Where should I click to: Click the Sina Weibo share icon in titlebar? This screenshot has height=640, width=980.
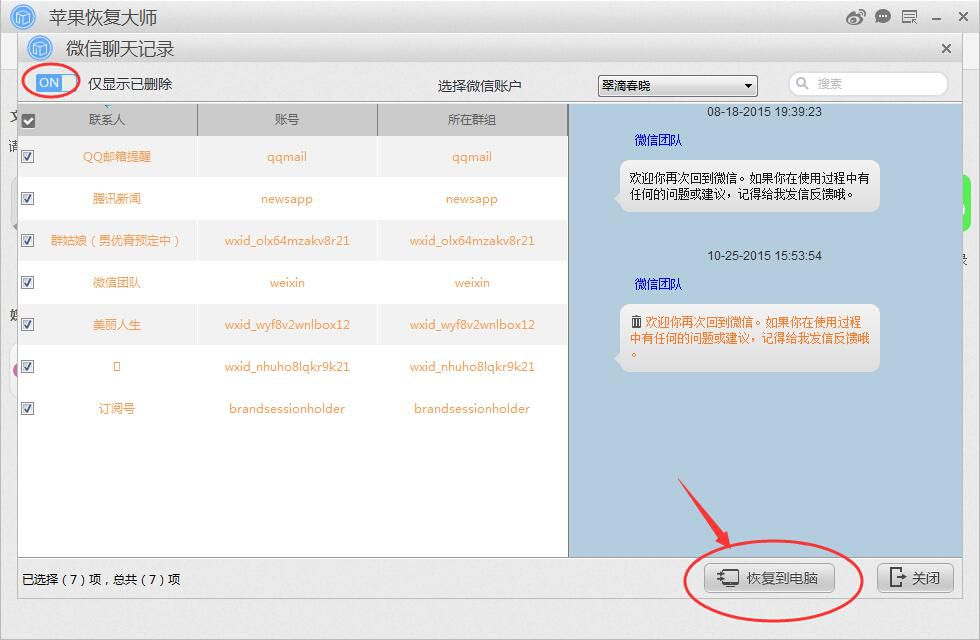tap(856, 17)
